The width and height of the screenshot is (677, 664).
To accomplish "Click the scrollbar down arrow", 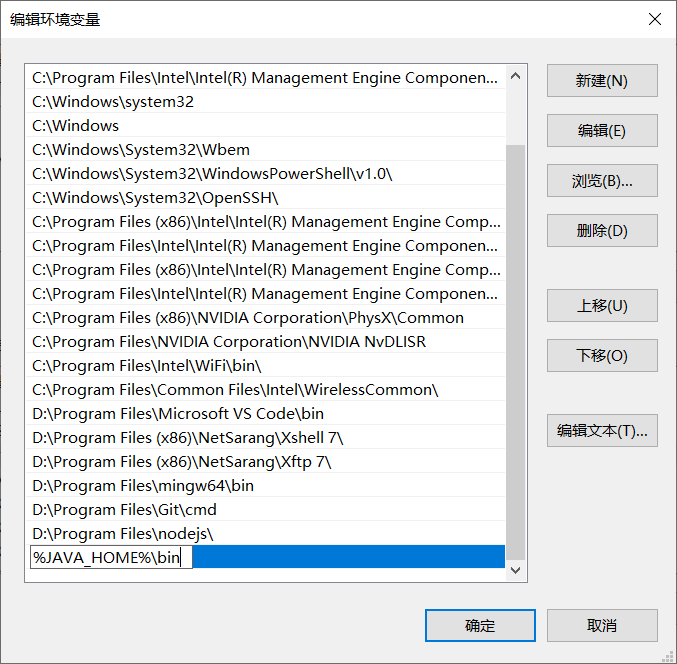I will click(516, 569).
